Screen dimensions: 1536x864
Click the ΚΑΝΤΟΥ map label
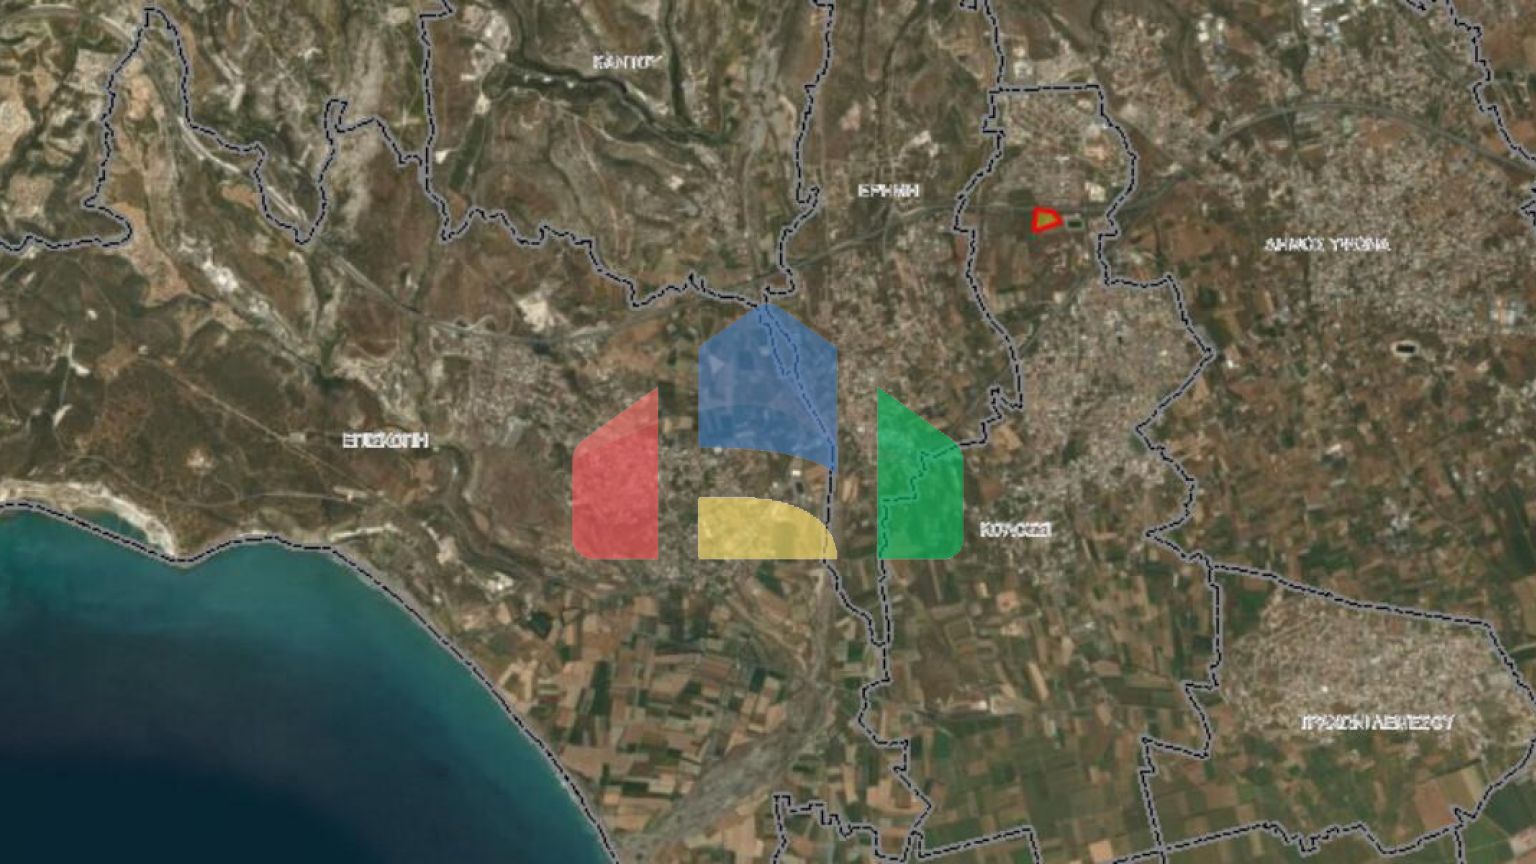coord(629,62)
